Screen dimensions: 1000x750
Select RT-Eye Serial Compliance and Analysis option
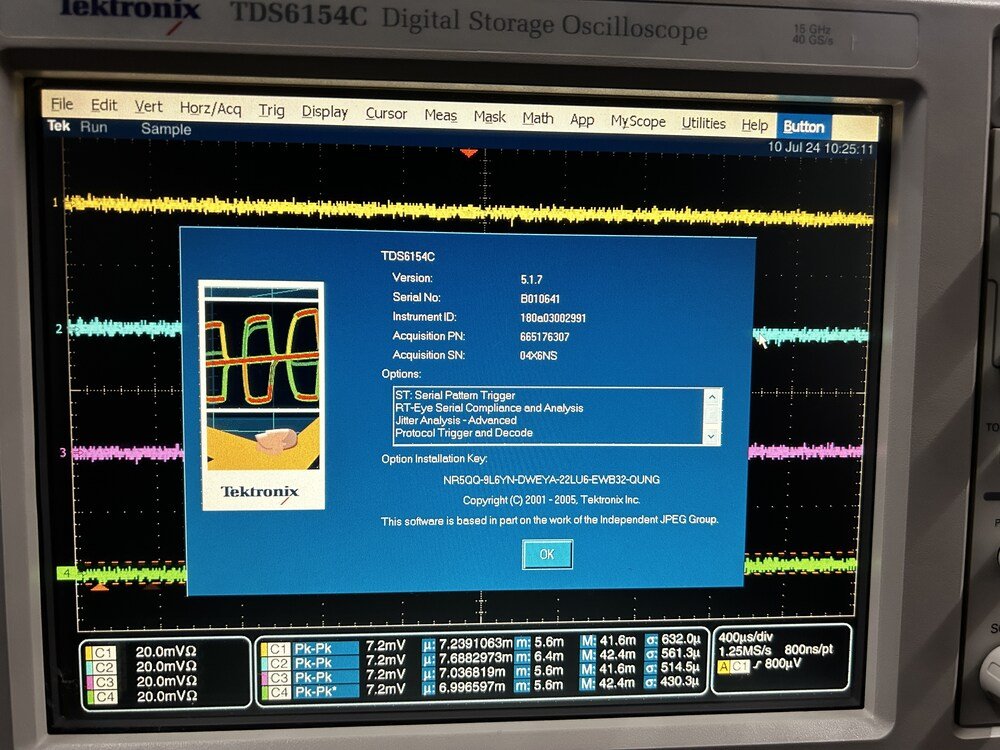tap(489, 408)
